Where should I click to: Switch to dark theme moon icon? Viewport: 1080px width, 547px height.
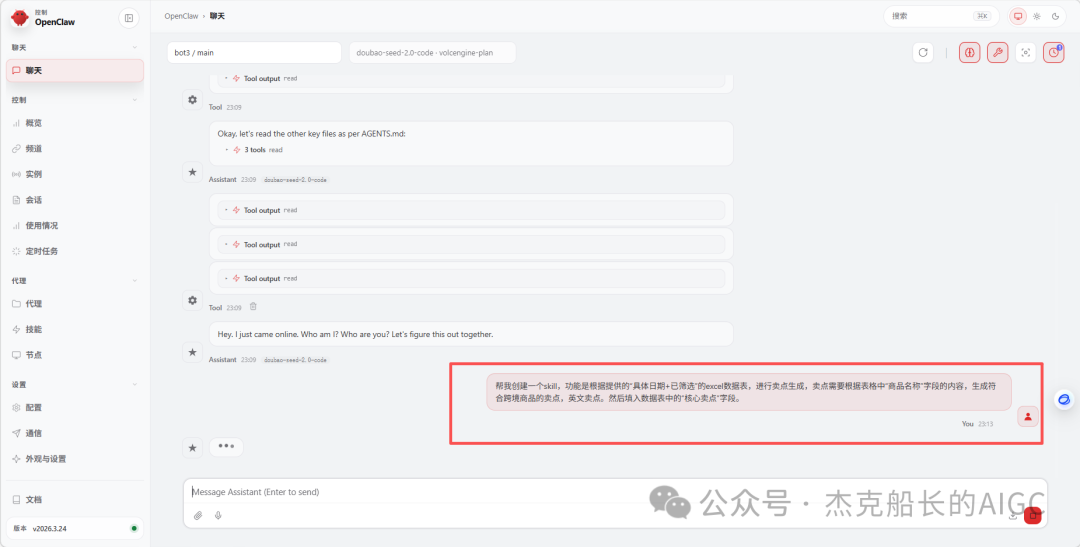click(1055, 16)
